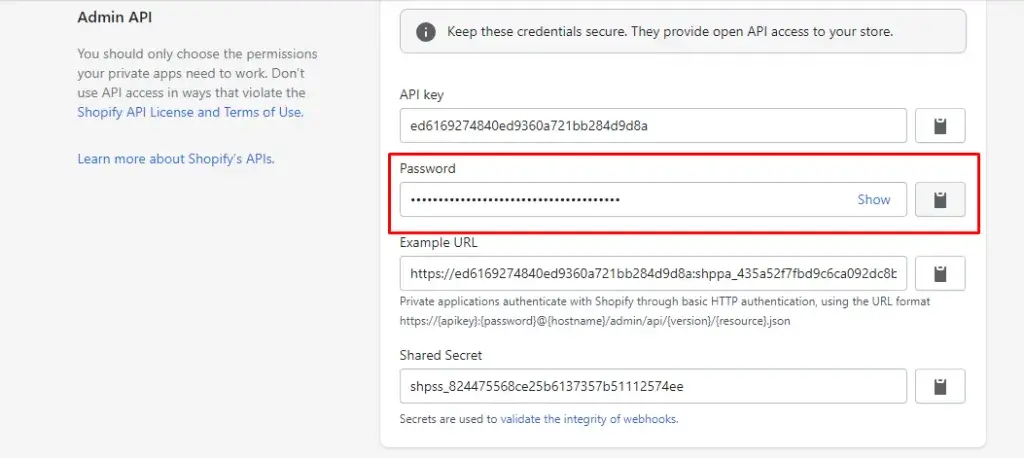Copy the Password using clipboard icon

click(x=940, y=199)
